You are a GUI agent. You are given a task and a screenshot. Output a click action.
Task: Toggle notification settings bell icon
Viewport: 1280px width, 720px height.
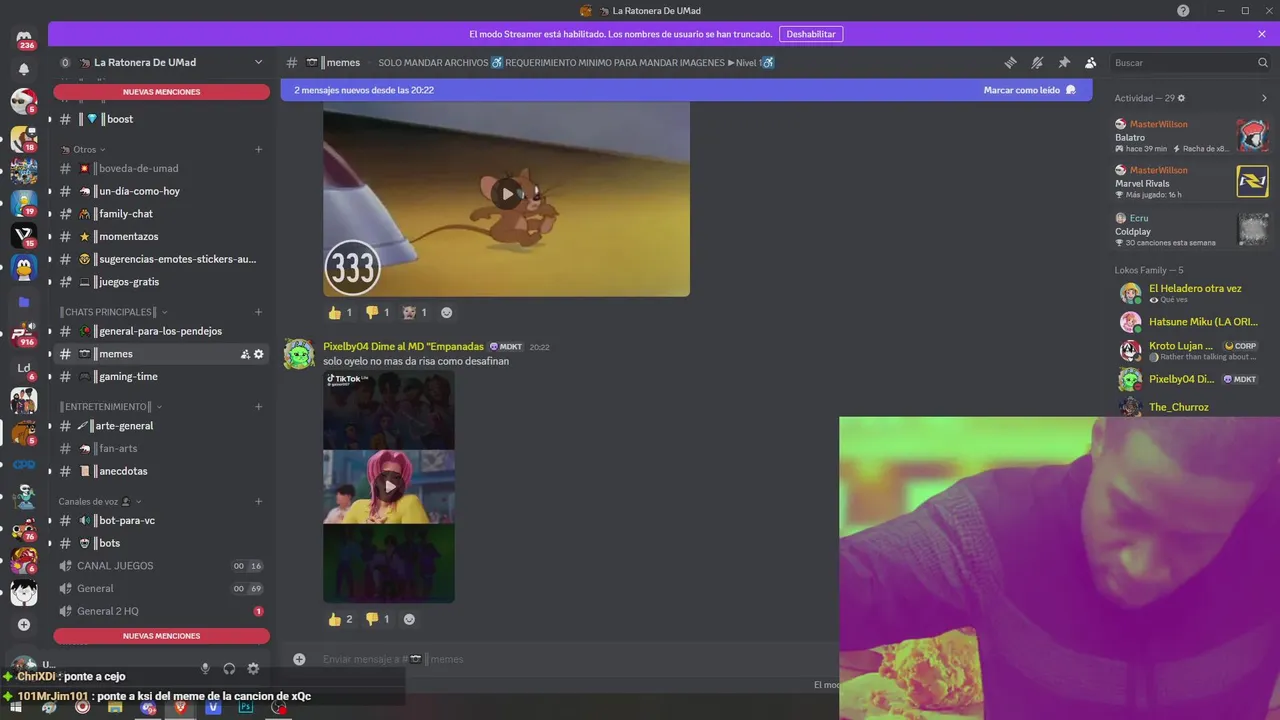click(x=1038, y=62)
